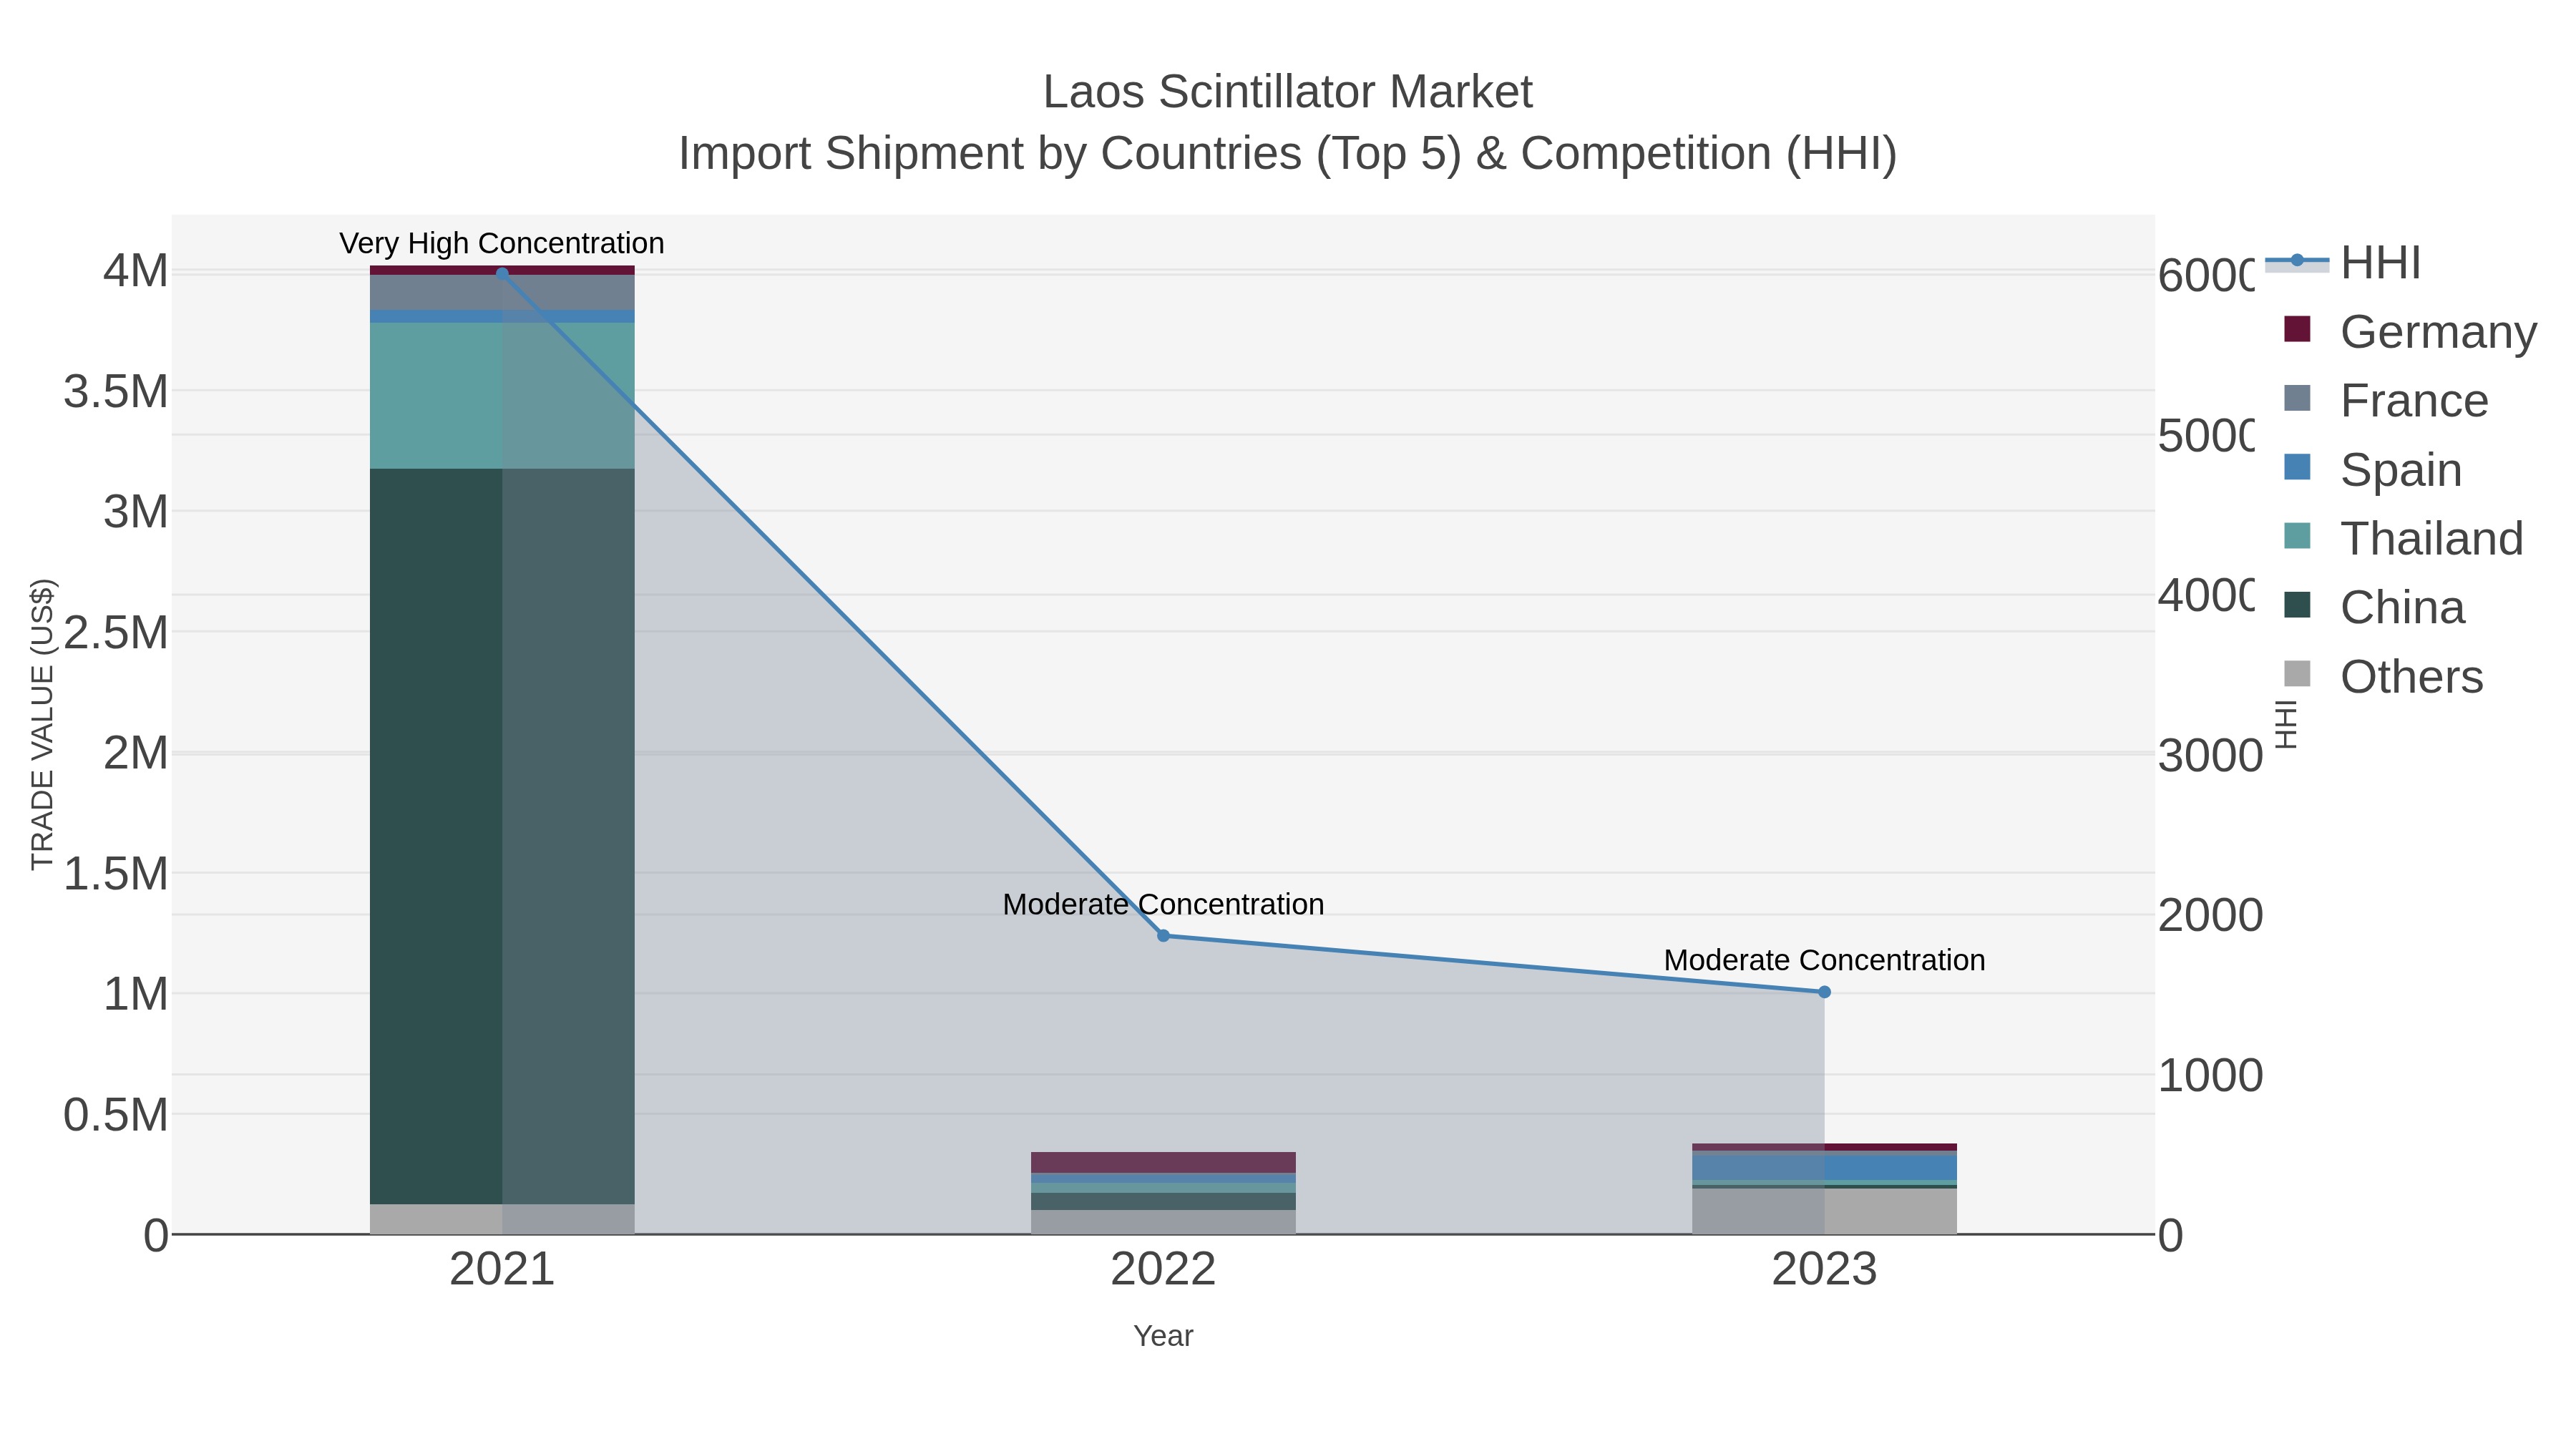The image size is (2576, 1449).
Task: Click the Germany segment atop the 2023 bar
Action: tap(1824, 1147)
